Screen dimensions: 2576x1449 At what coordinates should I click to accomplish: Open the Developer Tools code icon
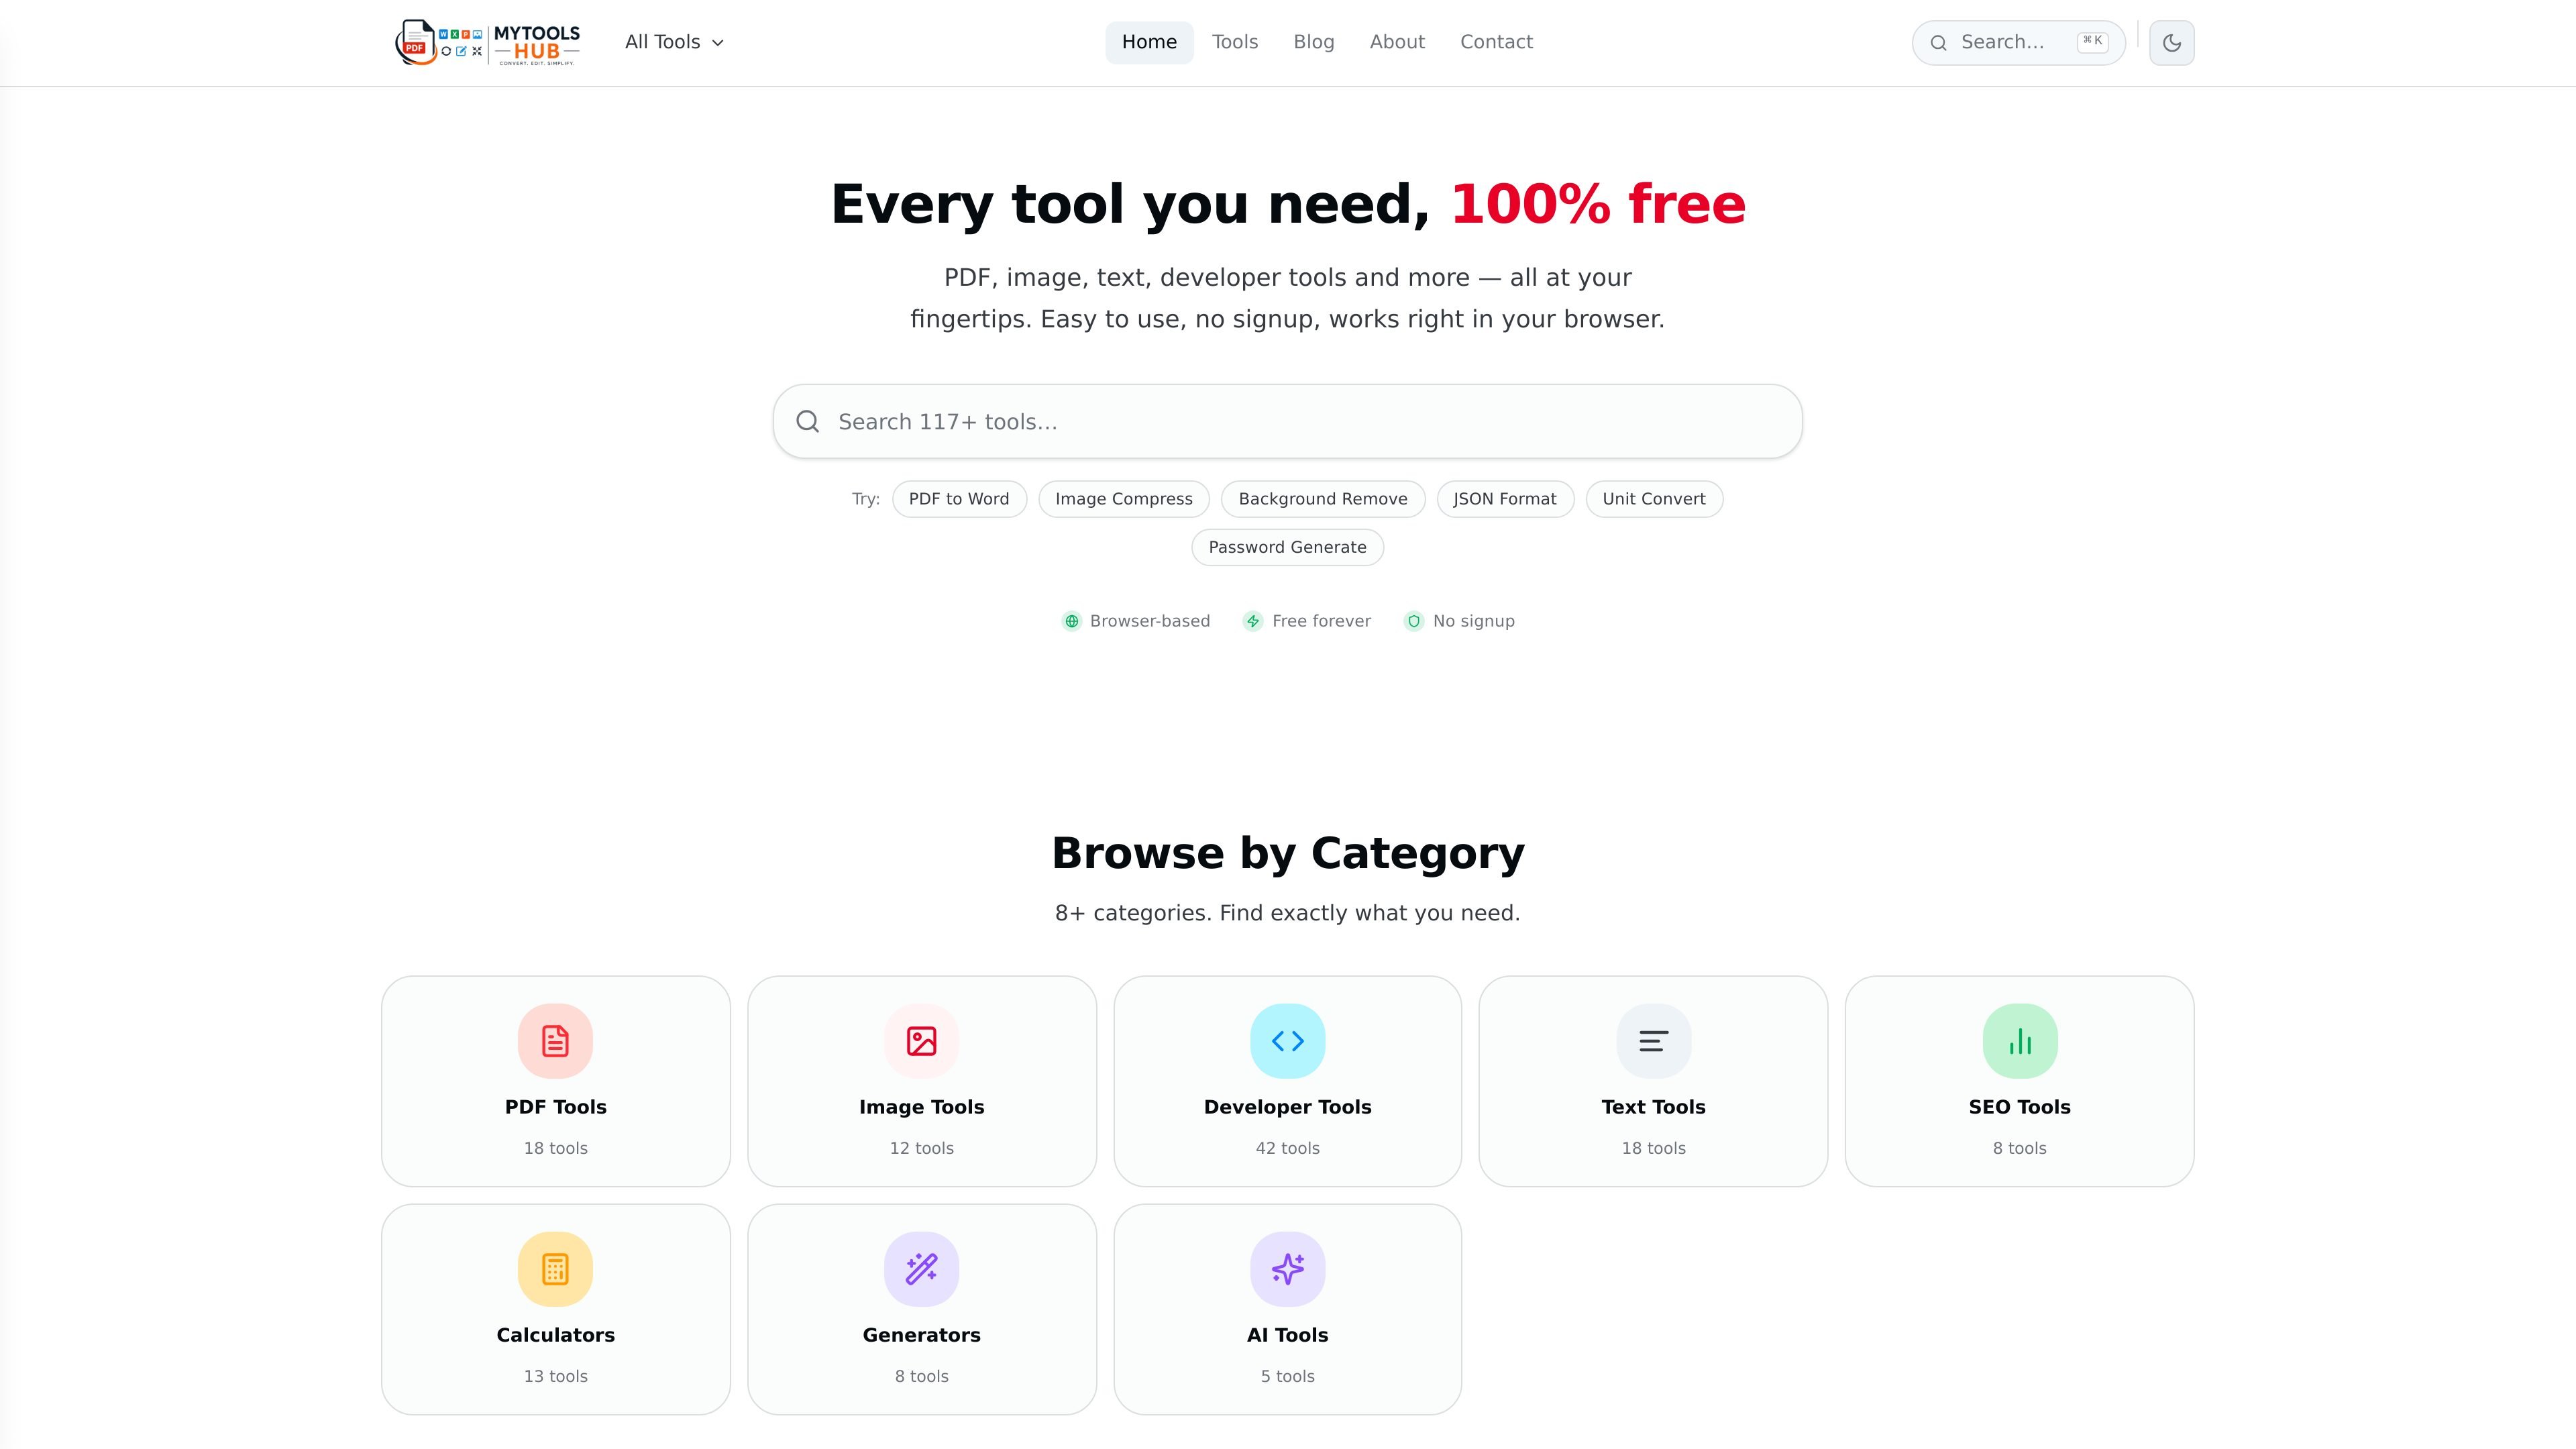pyautogui.click(x=1287, y=1041)
